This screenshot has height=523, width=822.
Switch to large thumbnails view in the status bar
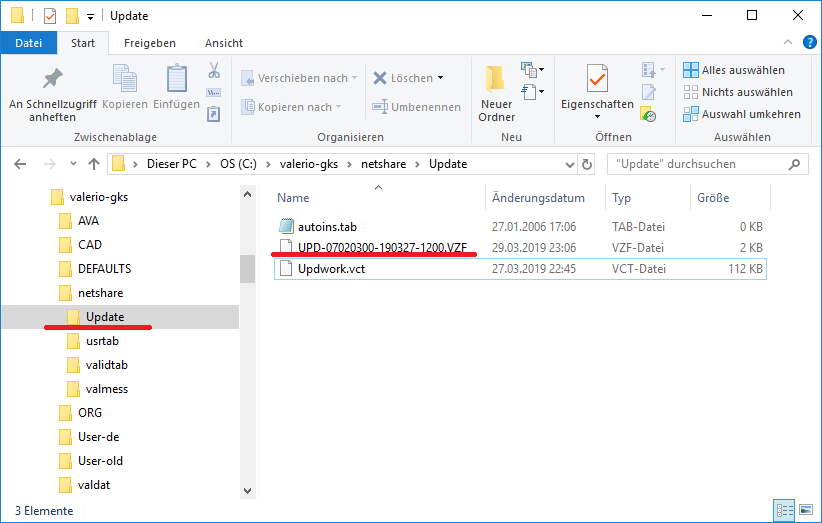[805, 511]
